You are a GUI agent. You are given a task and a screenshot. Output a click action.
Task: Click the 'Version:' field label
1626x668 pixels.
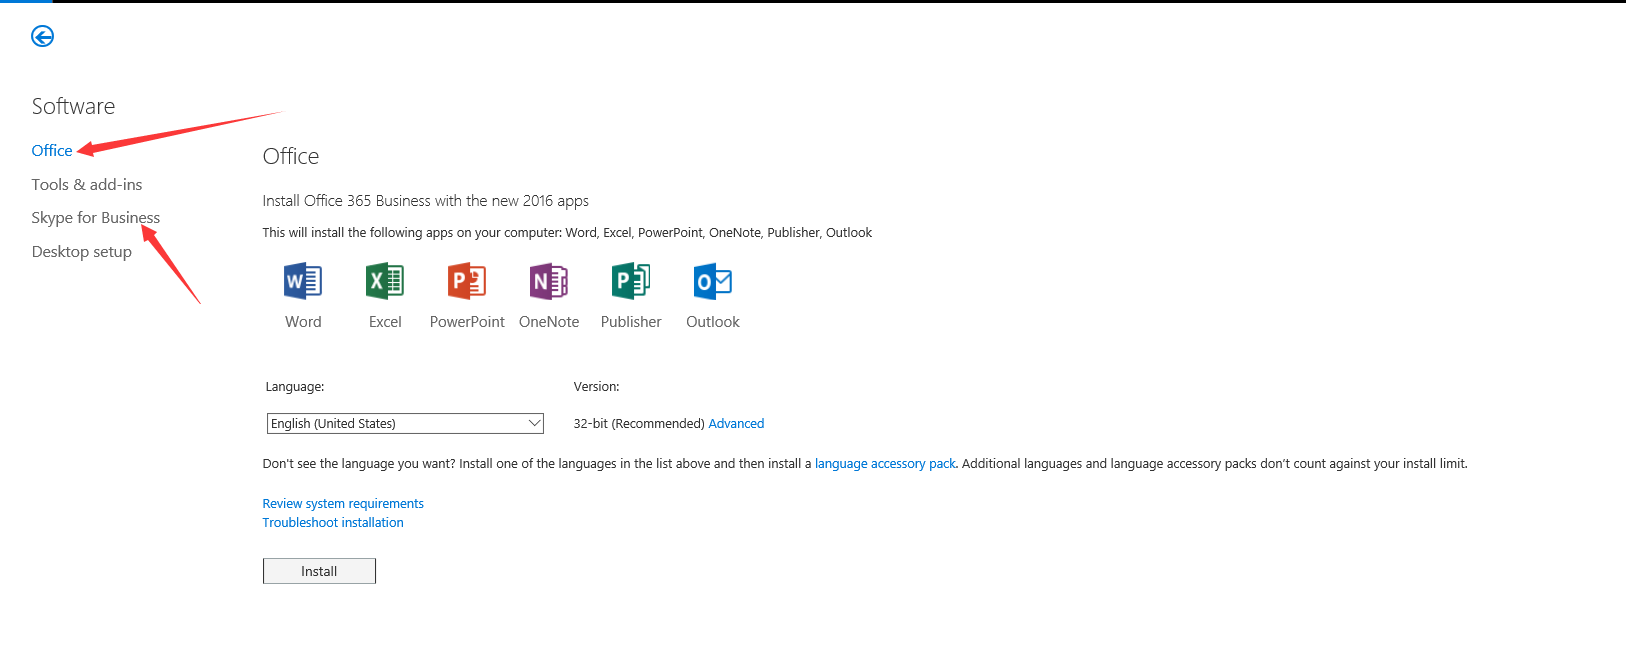596,387
